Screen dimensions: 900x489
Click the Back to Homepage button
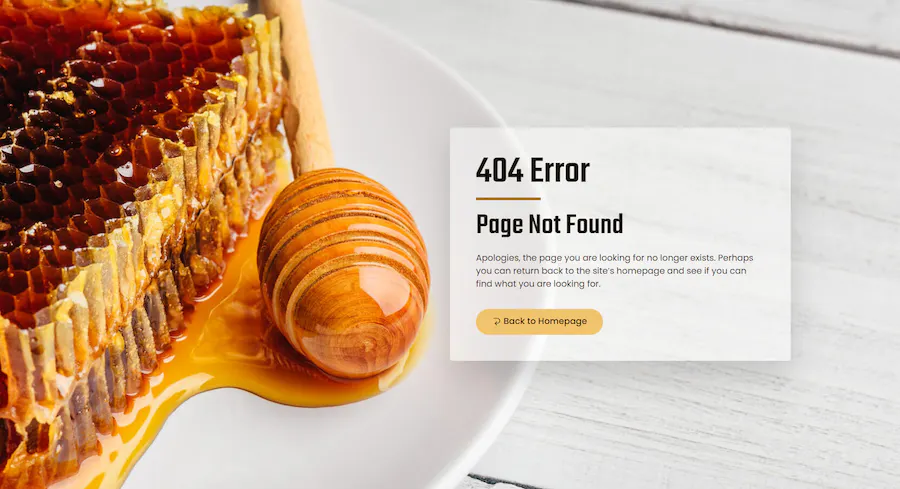[x=539, y=321]
